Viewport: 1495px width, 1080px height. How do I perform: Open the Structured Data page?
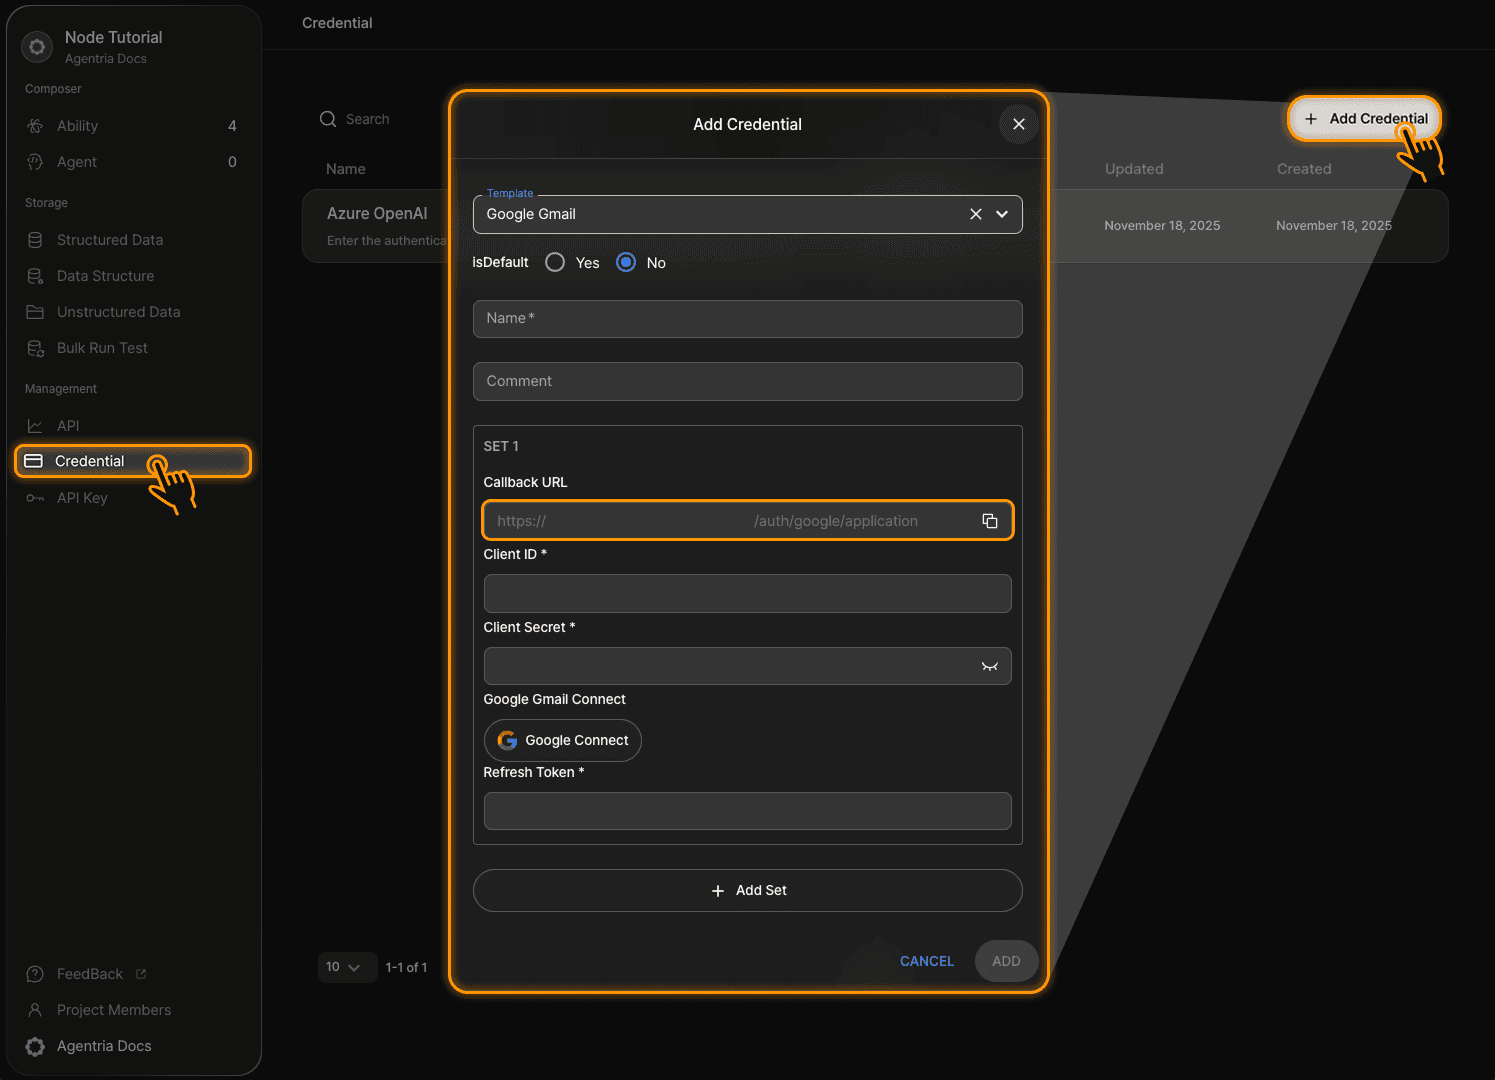click(x=132, y=240)
